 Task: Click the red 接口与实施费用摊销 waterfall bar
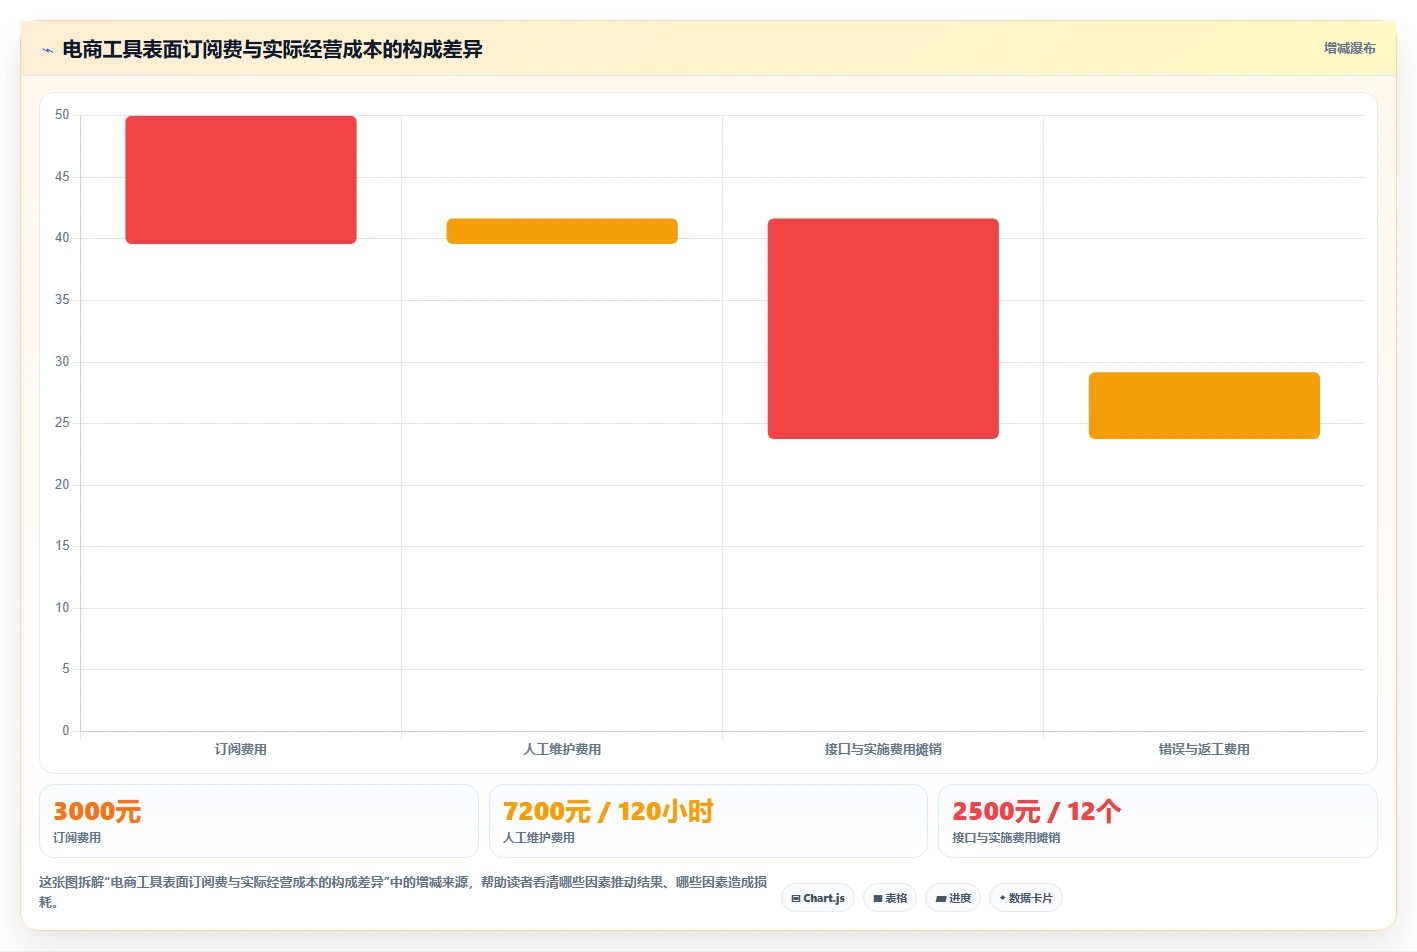point(883,329)
